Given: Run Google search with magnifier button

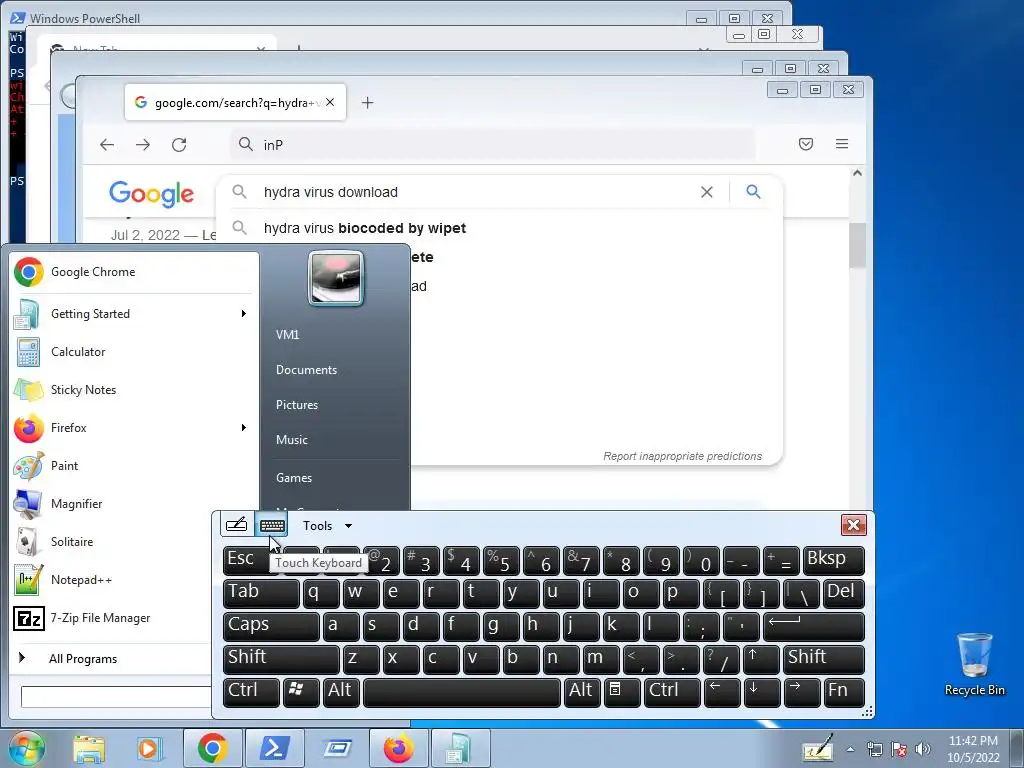Looking at the screenshot, I should pyautogui.click(x=753, y=191).
